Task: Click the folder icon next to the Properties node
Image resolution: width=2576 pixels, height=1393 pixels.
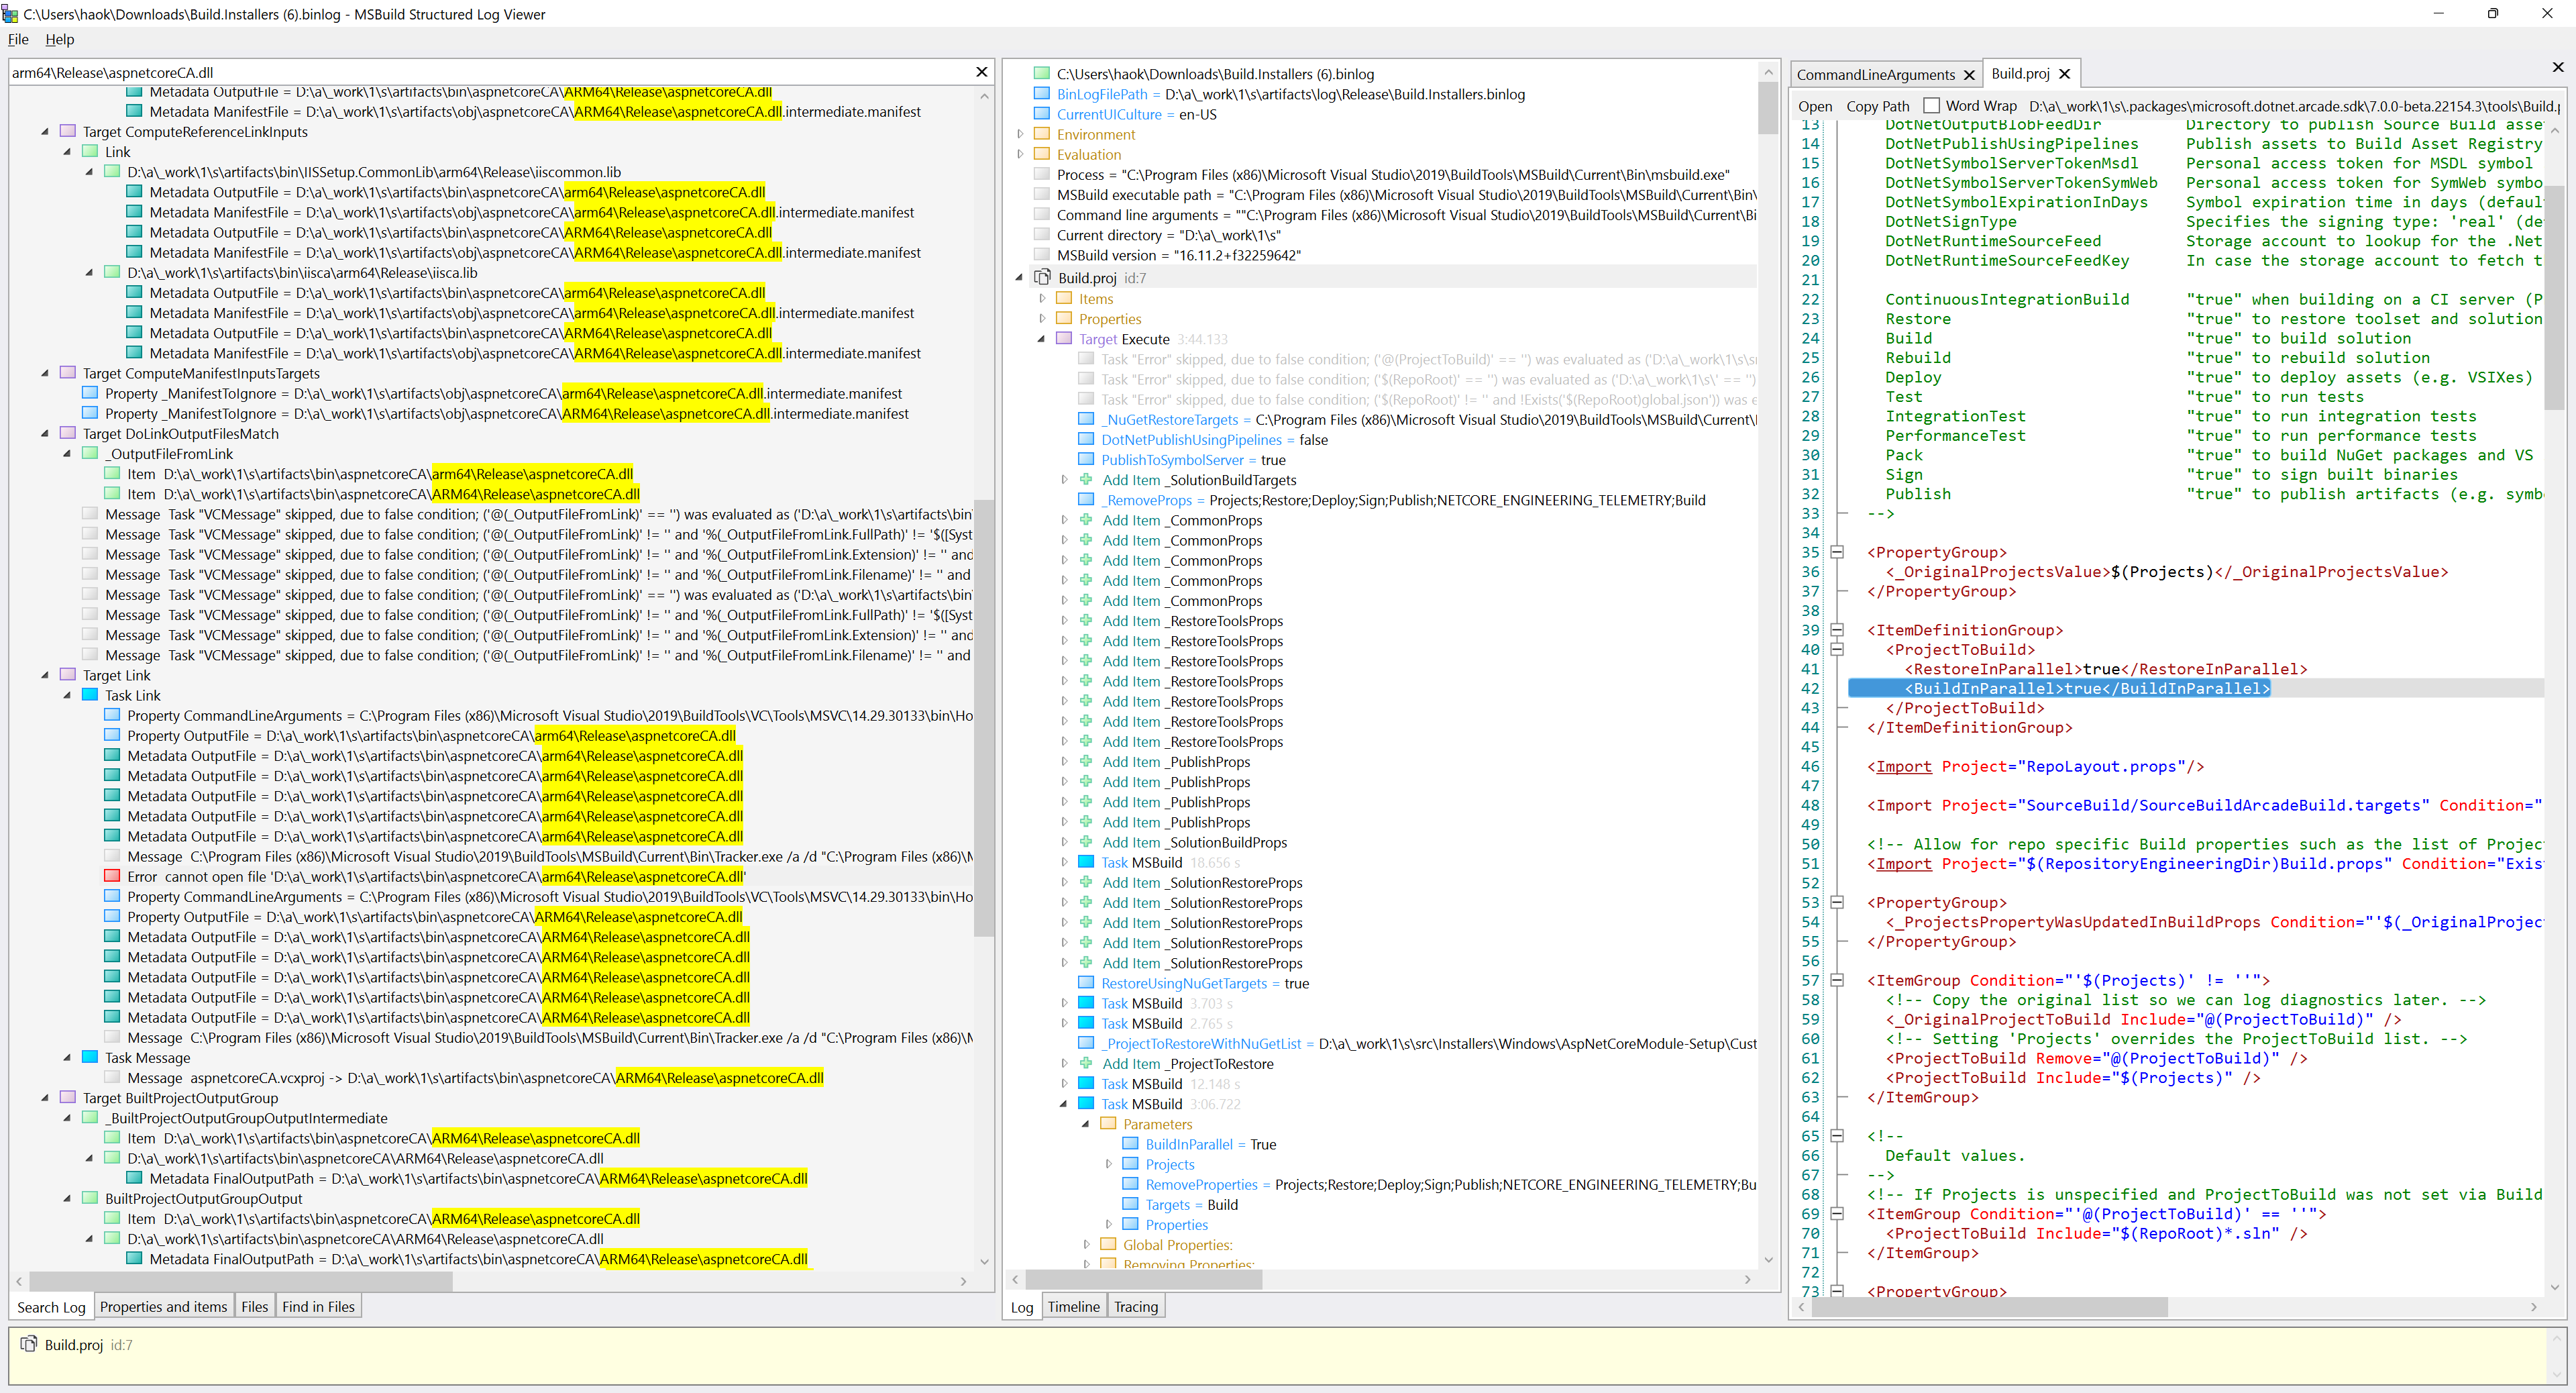Action: 1064,318
